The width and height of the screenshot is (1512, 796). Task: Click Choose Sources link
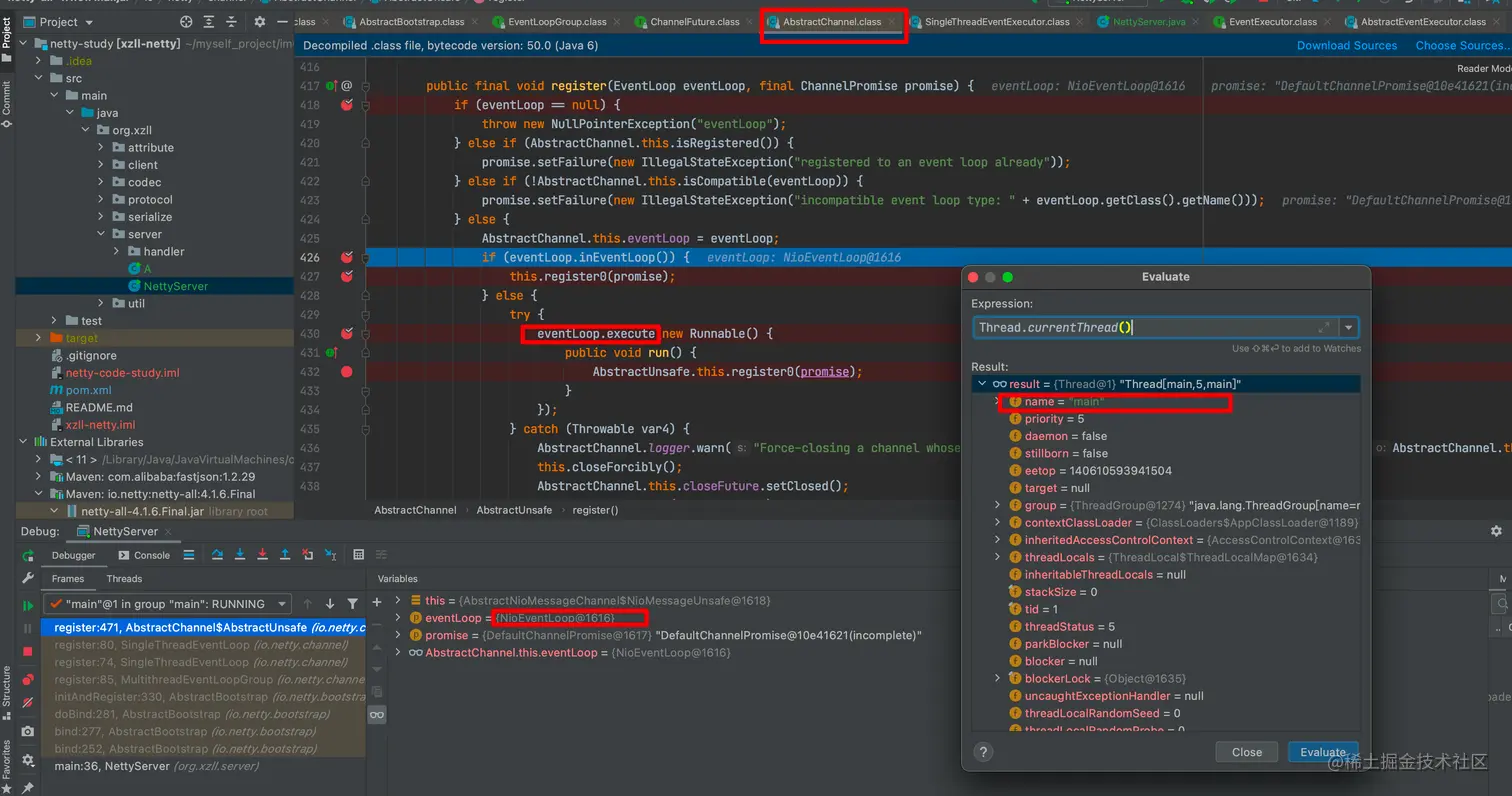pyautogui.click(x=1460, y=45)
